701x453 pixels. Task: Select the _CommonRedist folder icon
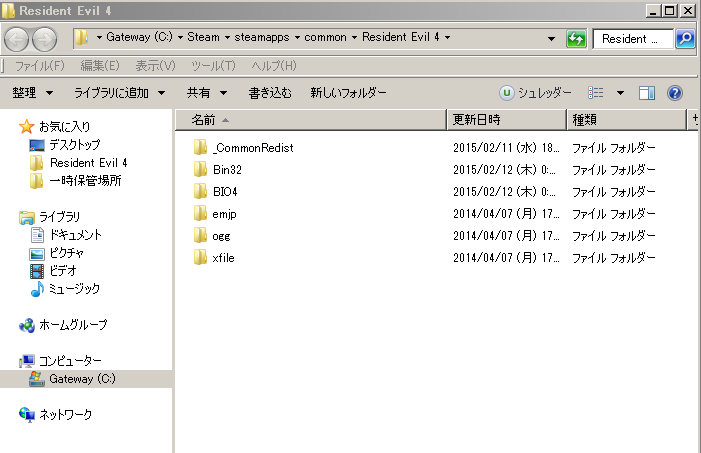point(200,147)
